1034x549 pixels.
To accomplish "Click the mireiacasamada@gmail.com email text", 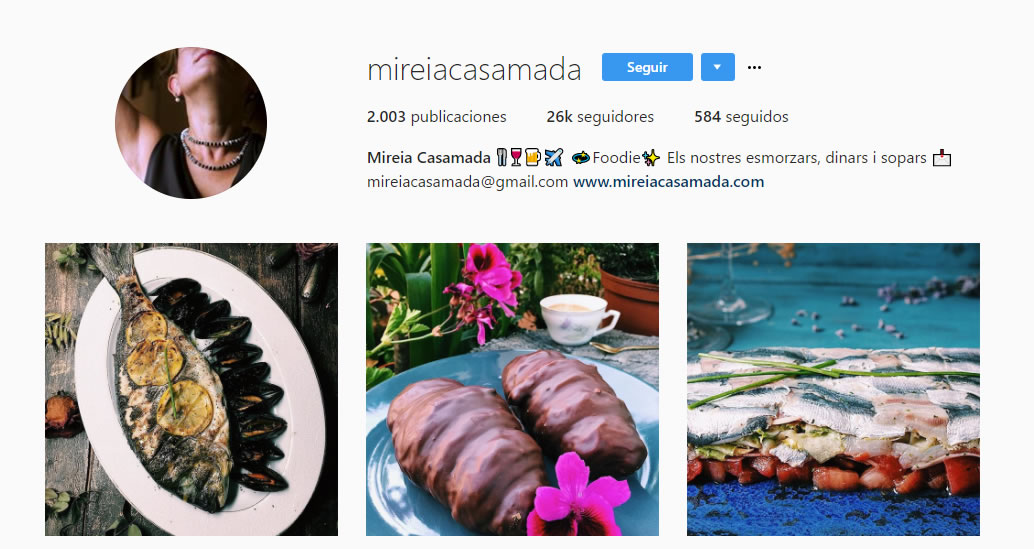I will click(468, 182).
